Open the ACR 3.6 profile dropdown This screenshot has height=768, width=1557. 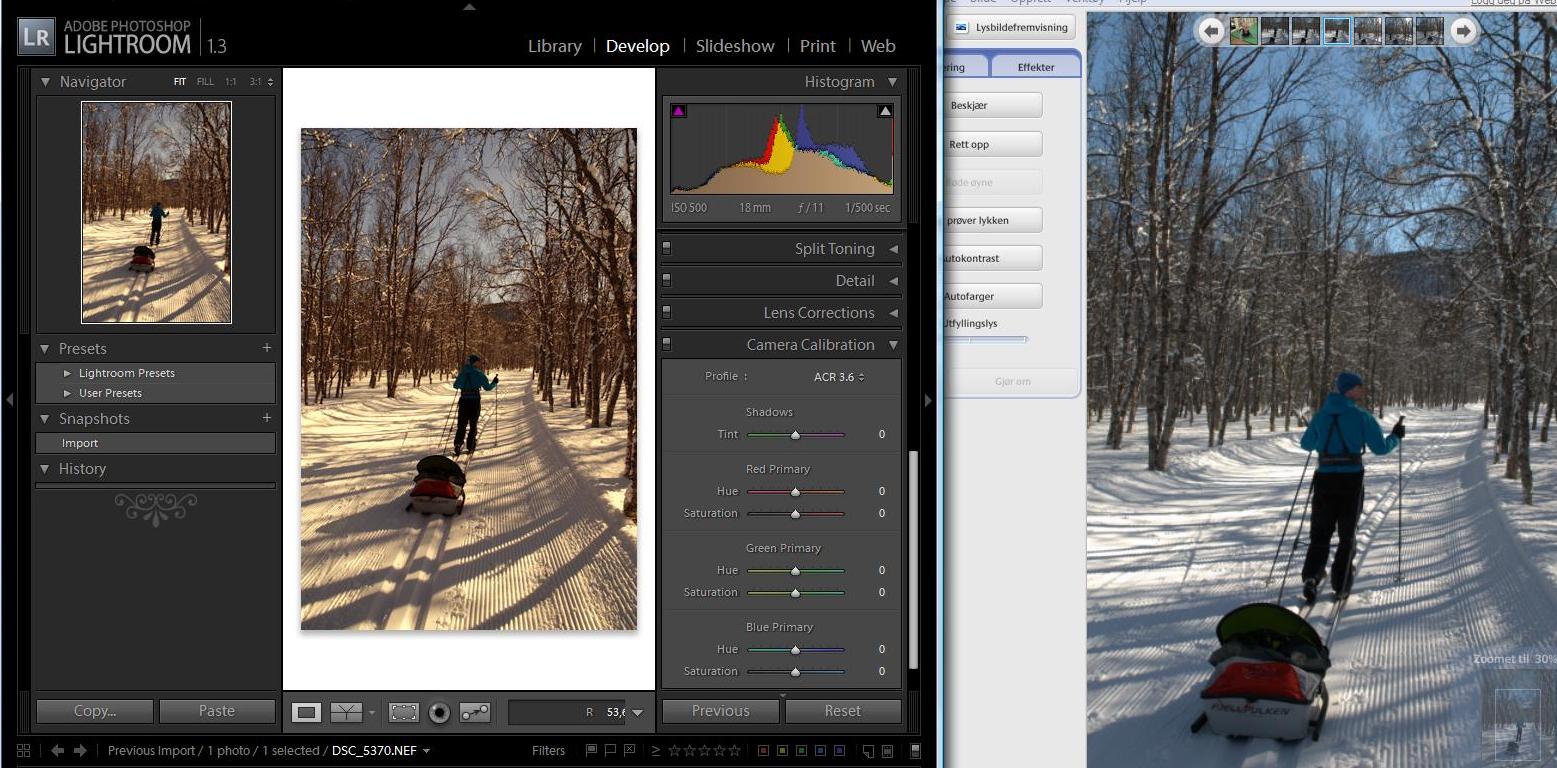click(839, 377)
